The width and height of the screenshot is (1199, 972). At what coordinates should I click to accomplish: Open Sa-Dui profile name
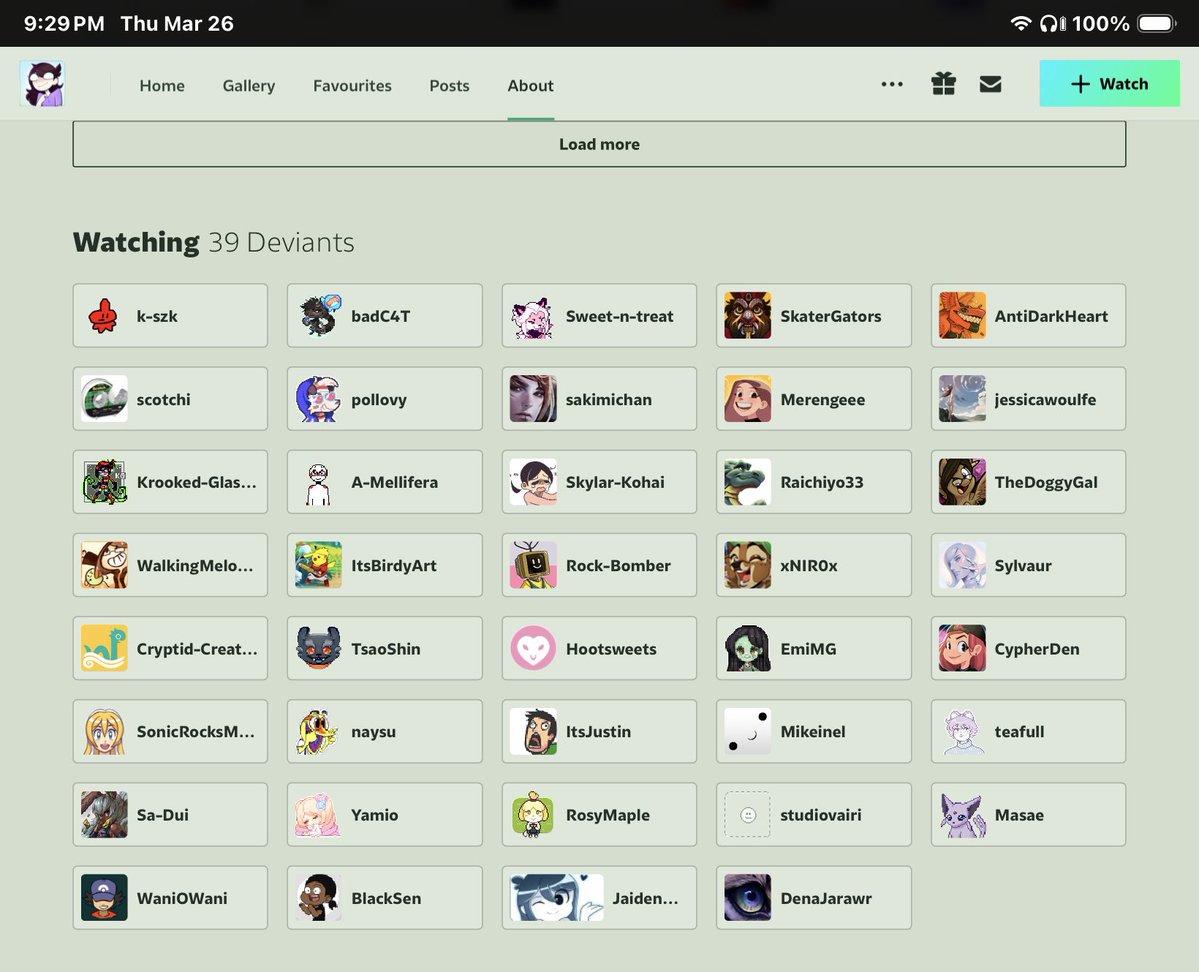pos(163,815)
